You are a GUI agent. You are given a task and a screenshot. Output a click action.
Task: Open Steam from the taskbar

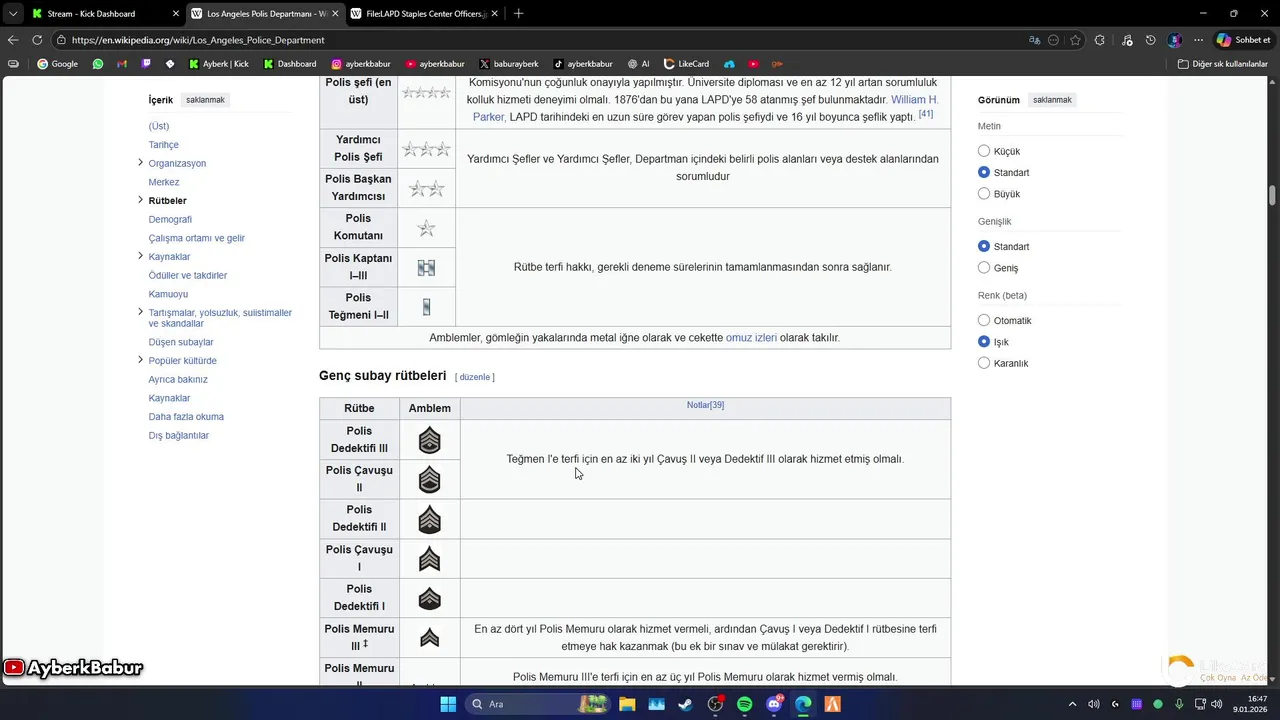tap(685, 704)
